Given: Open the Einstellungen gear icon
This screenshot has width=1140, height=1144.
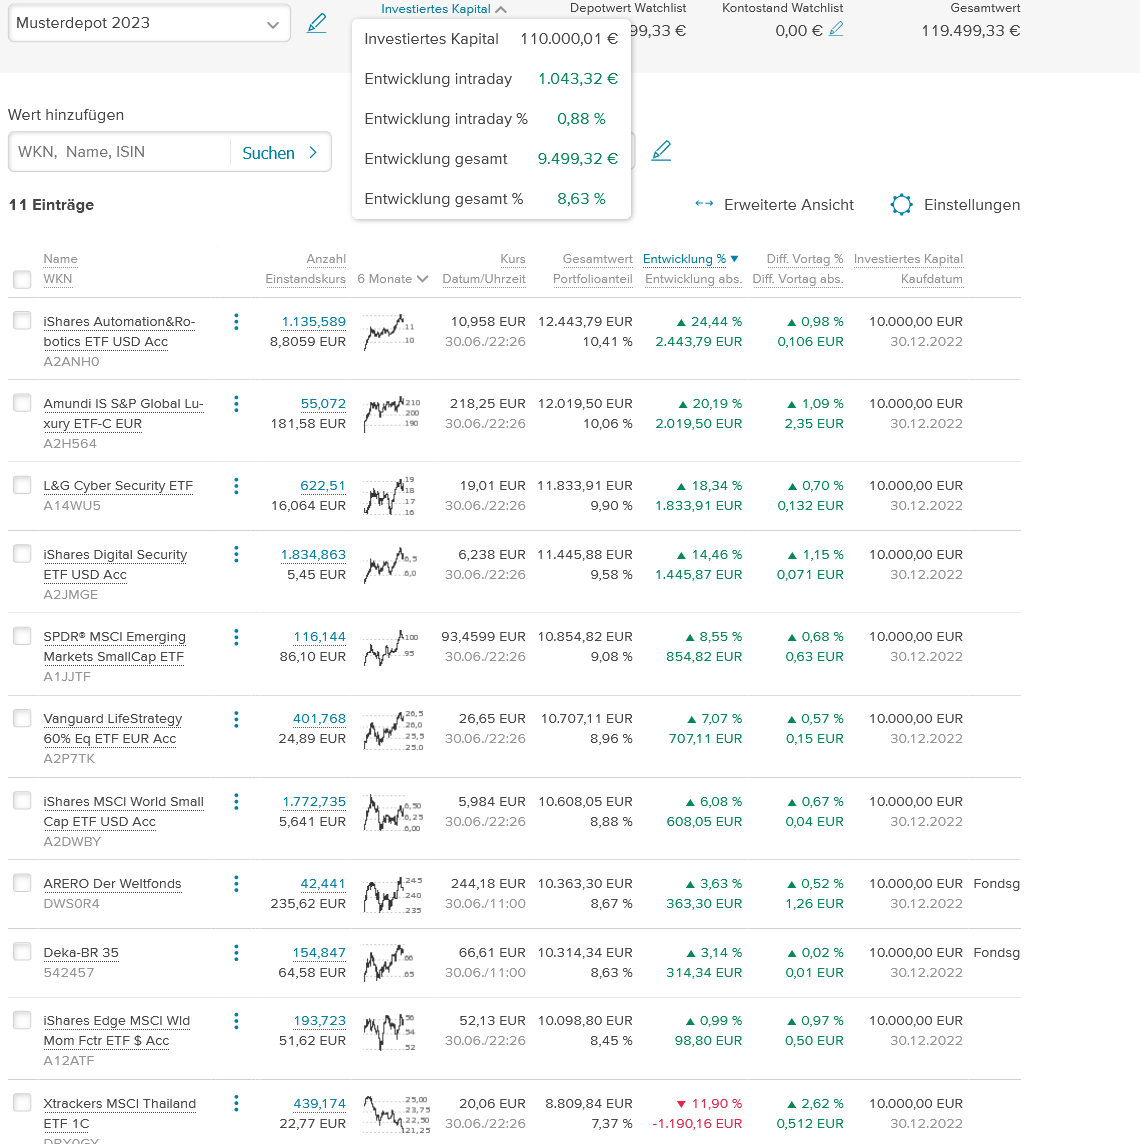Looking at the screenshot, I should click(x=901, y=205).
